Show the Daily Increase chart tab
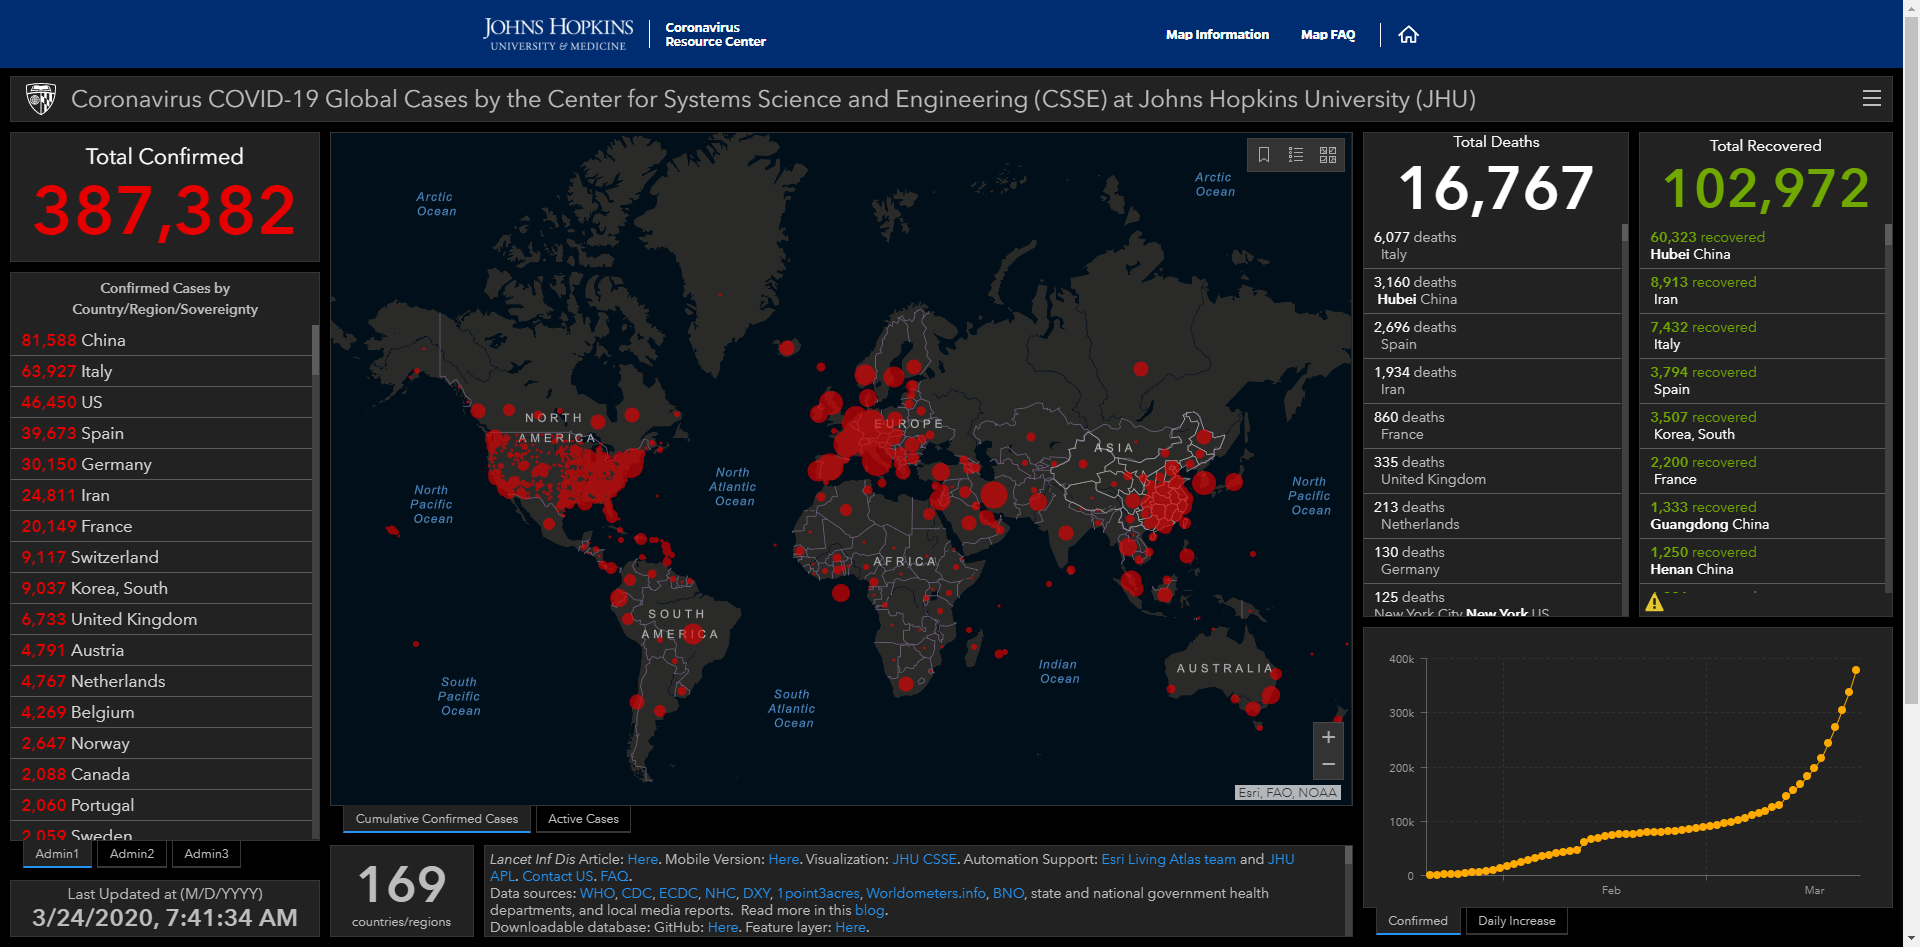 pos(1517,921)
